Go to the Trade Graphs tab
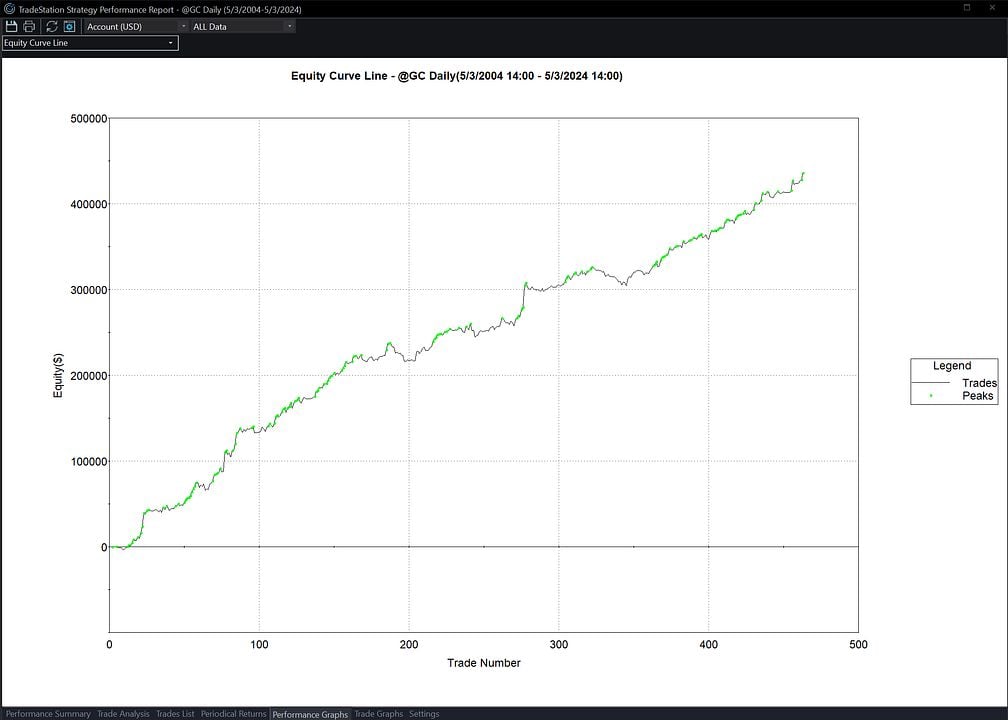 [x=379, y=714]
